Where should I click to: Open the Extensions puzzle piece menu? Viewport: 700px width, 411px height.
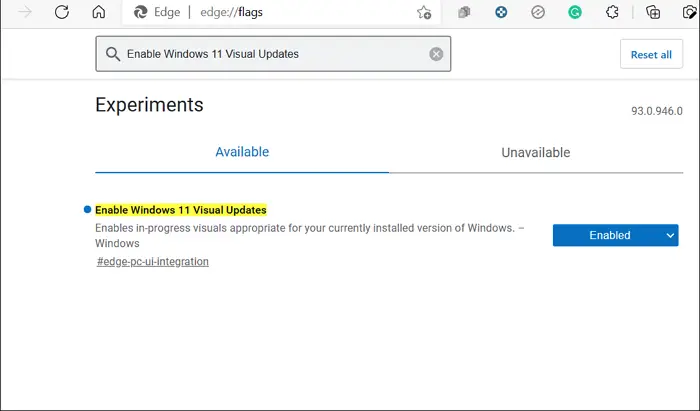click(x=612, y=12)
